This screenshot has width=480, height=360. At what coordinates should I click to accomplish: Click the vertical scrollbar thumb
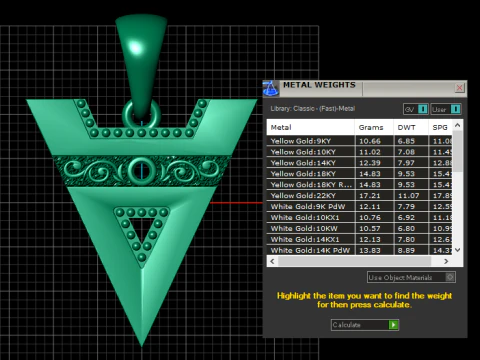point(458,152)
